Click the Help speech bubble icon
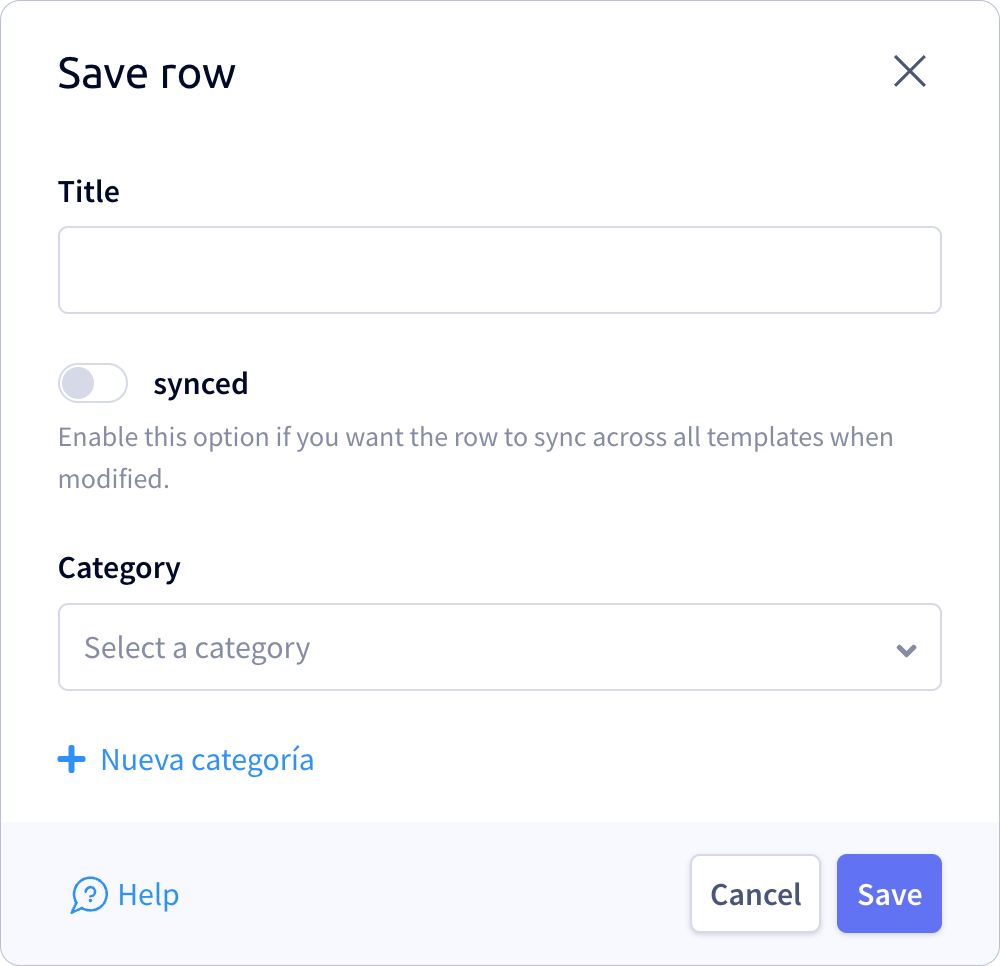The image size is (1000, 966). click(89, 894)
